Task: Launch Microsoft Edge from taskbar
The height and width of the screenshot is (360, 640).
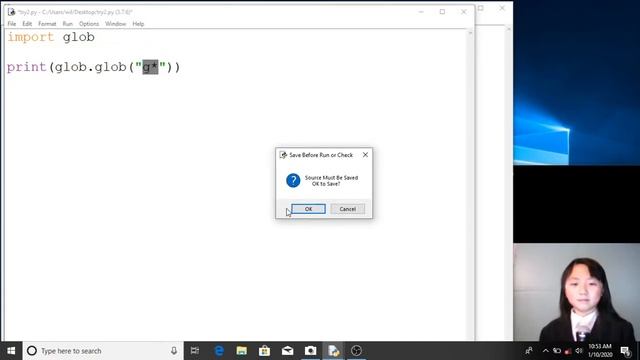Action: (219, 351)
